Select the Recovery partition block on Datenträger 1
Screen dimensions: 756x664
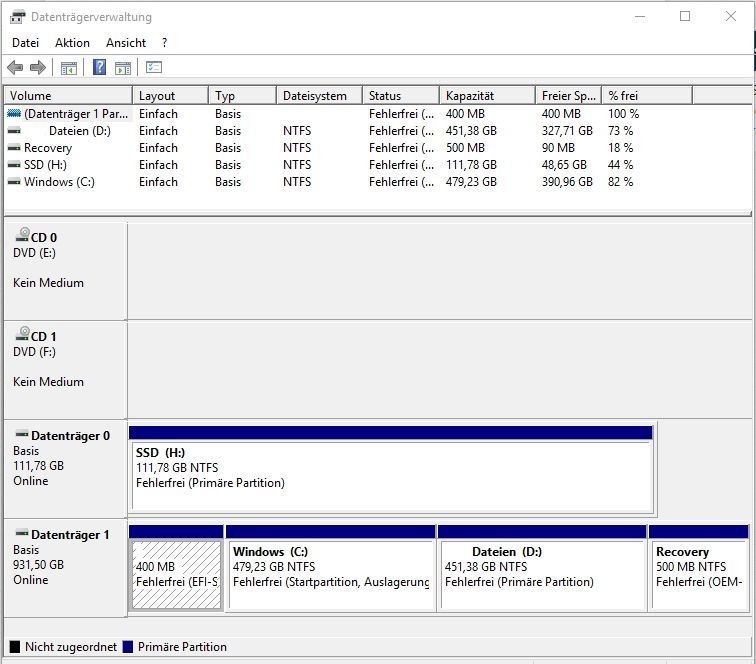[698, 574]
